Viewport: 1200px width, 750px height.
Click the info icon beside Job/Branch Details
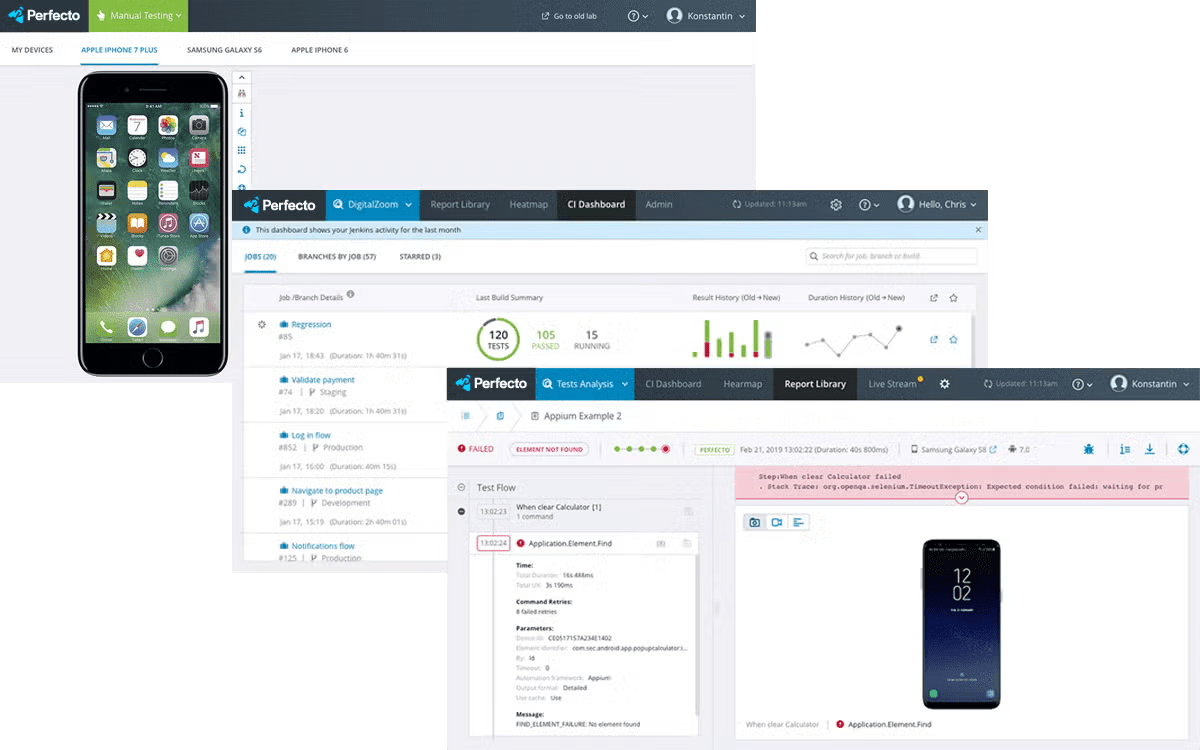click(x=350, y=295)
